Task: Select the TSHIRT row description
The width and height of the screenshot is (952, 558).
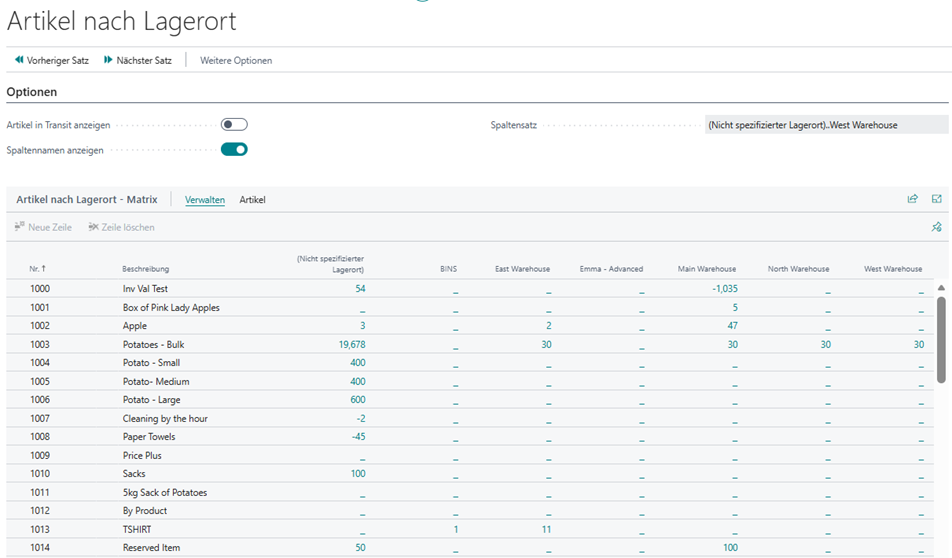Action: (x=138, y=530)
